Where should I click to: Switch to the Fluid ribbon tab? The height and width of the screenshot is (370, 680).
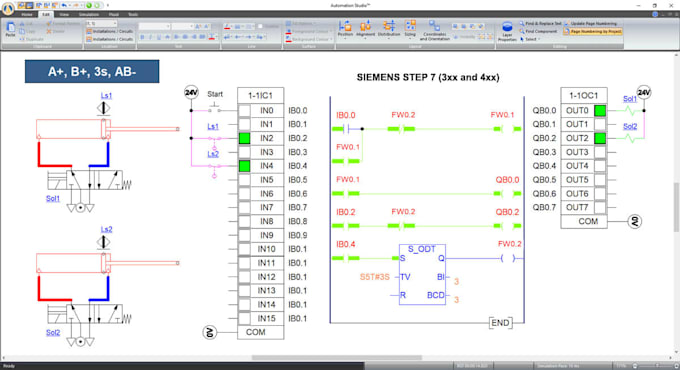[114, 14]
